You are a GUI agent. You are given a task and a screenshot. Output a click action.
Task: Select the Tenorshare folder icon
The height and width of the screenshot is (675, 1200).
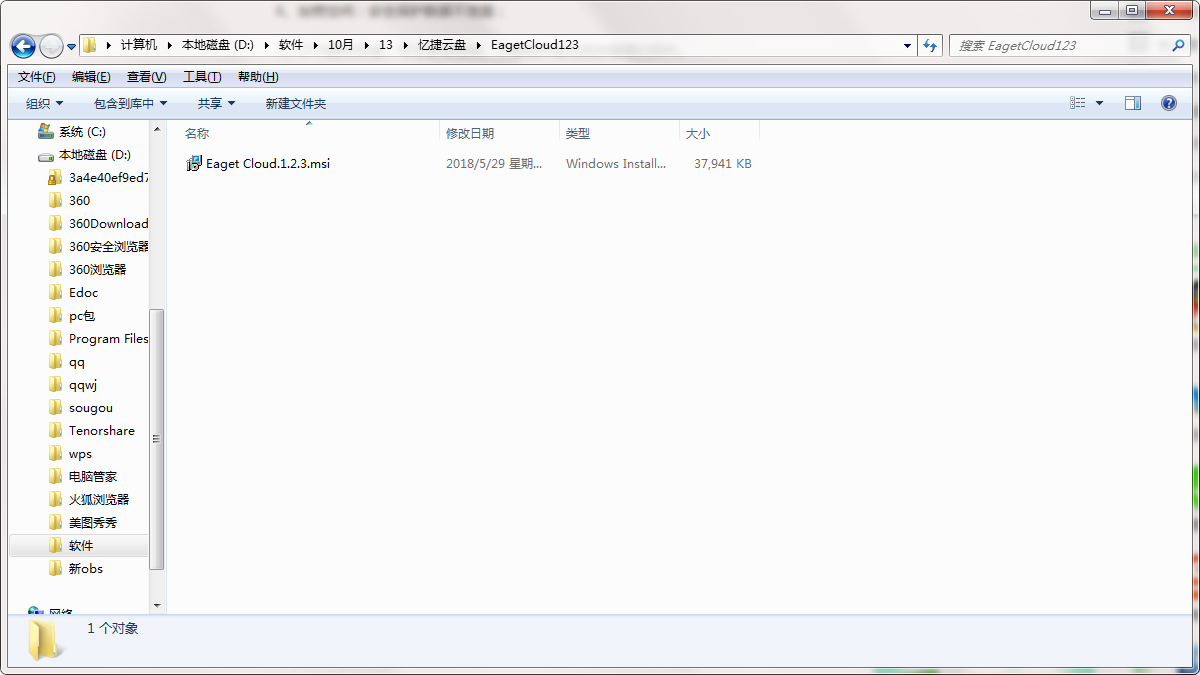pyautogui.click(x=56, y=430)
